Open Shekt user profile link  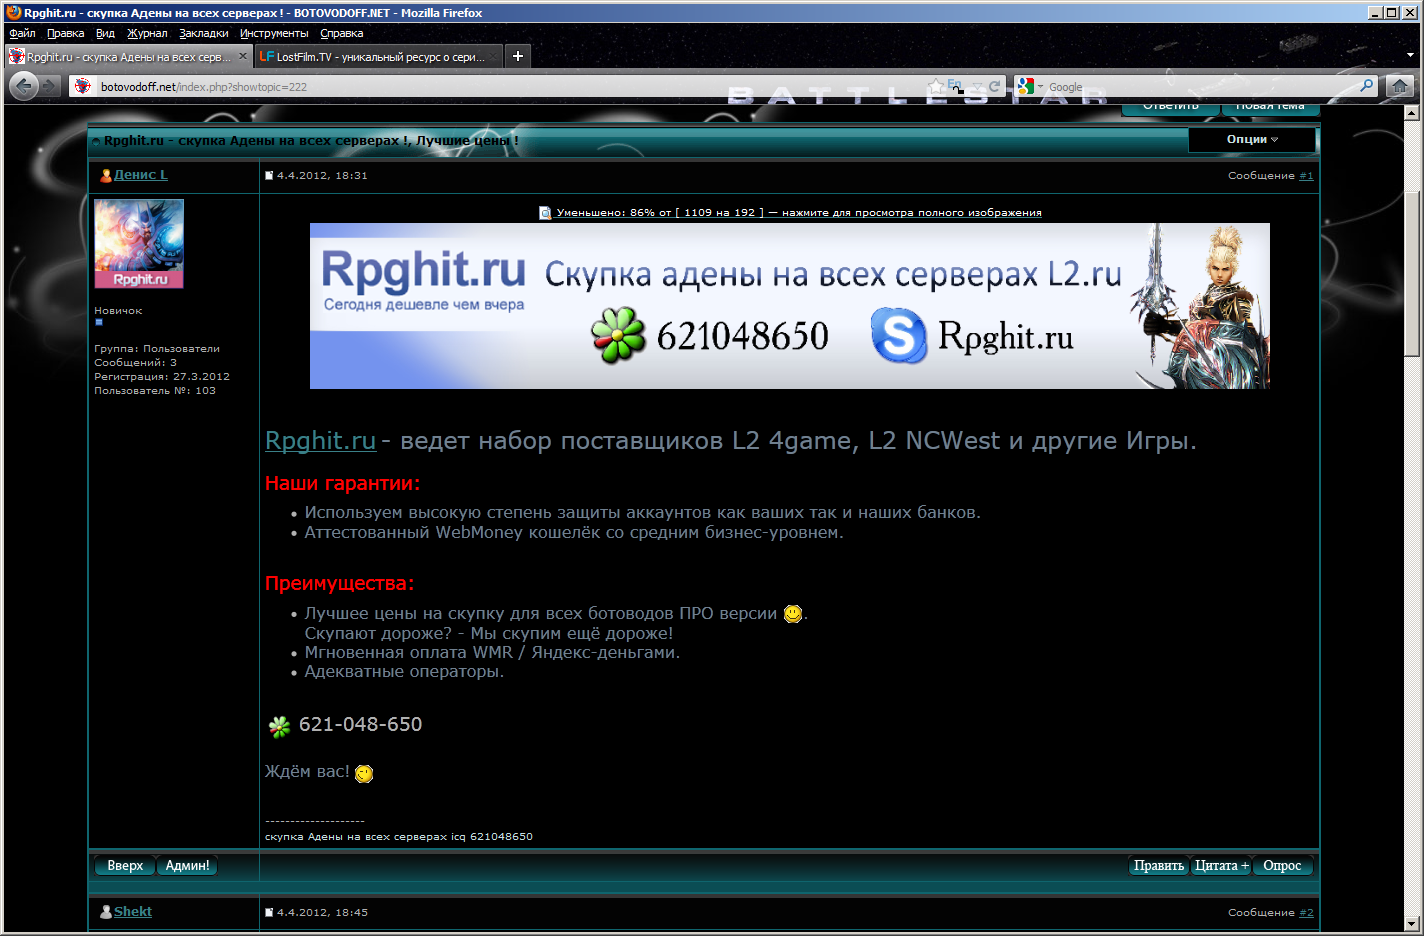pos(133,911)
